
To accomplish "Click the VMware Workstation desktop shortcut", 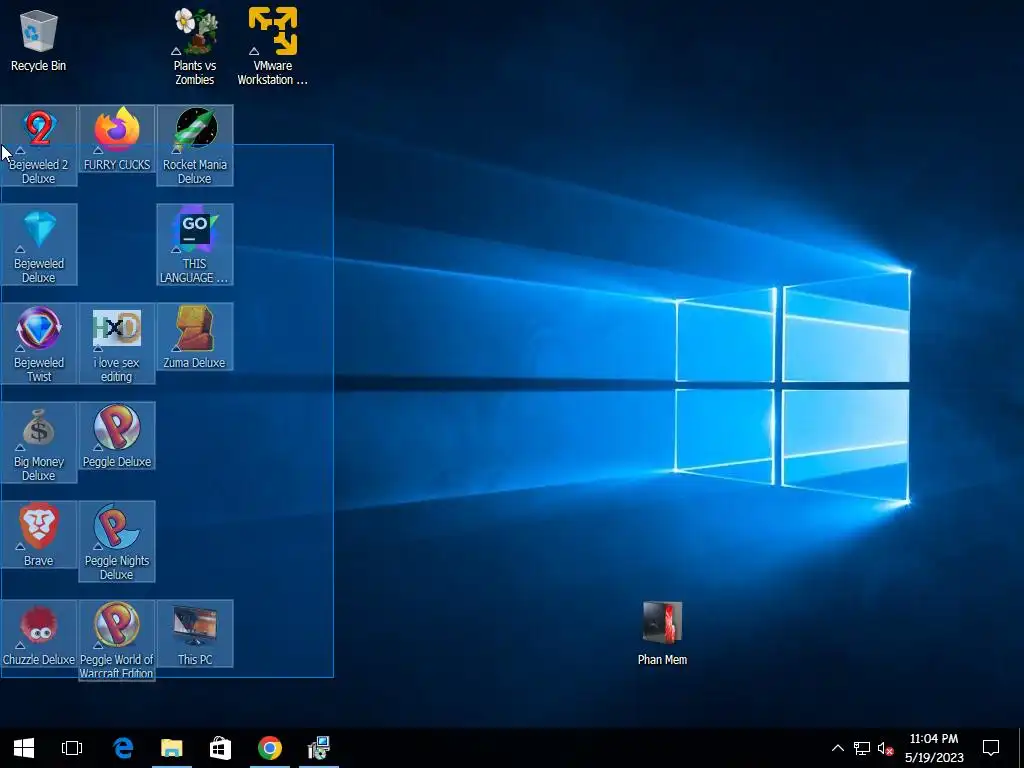I will click(272, 46).
